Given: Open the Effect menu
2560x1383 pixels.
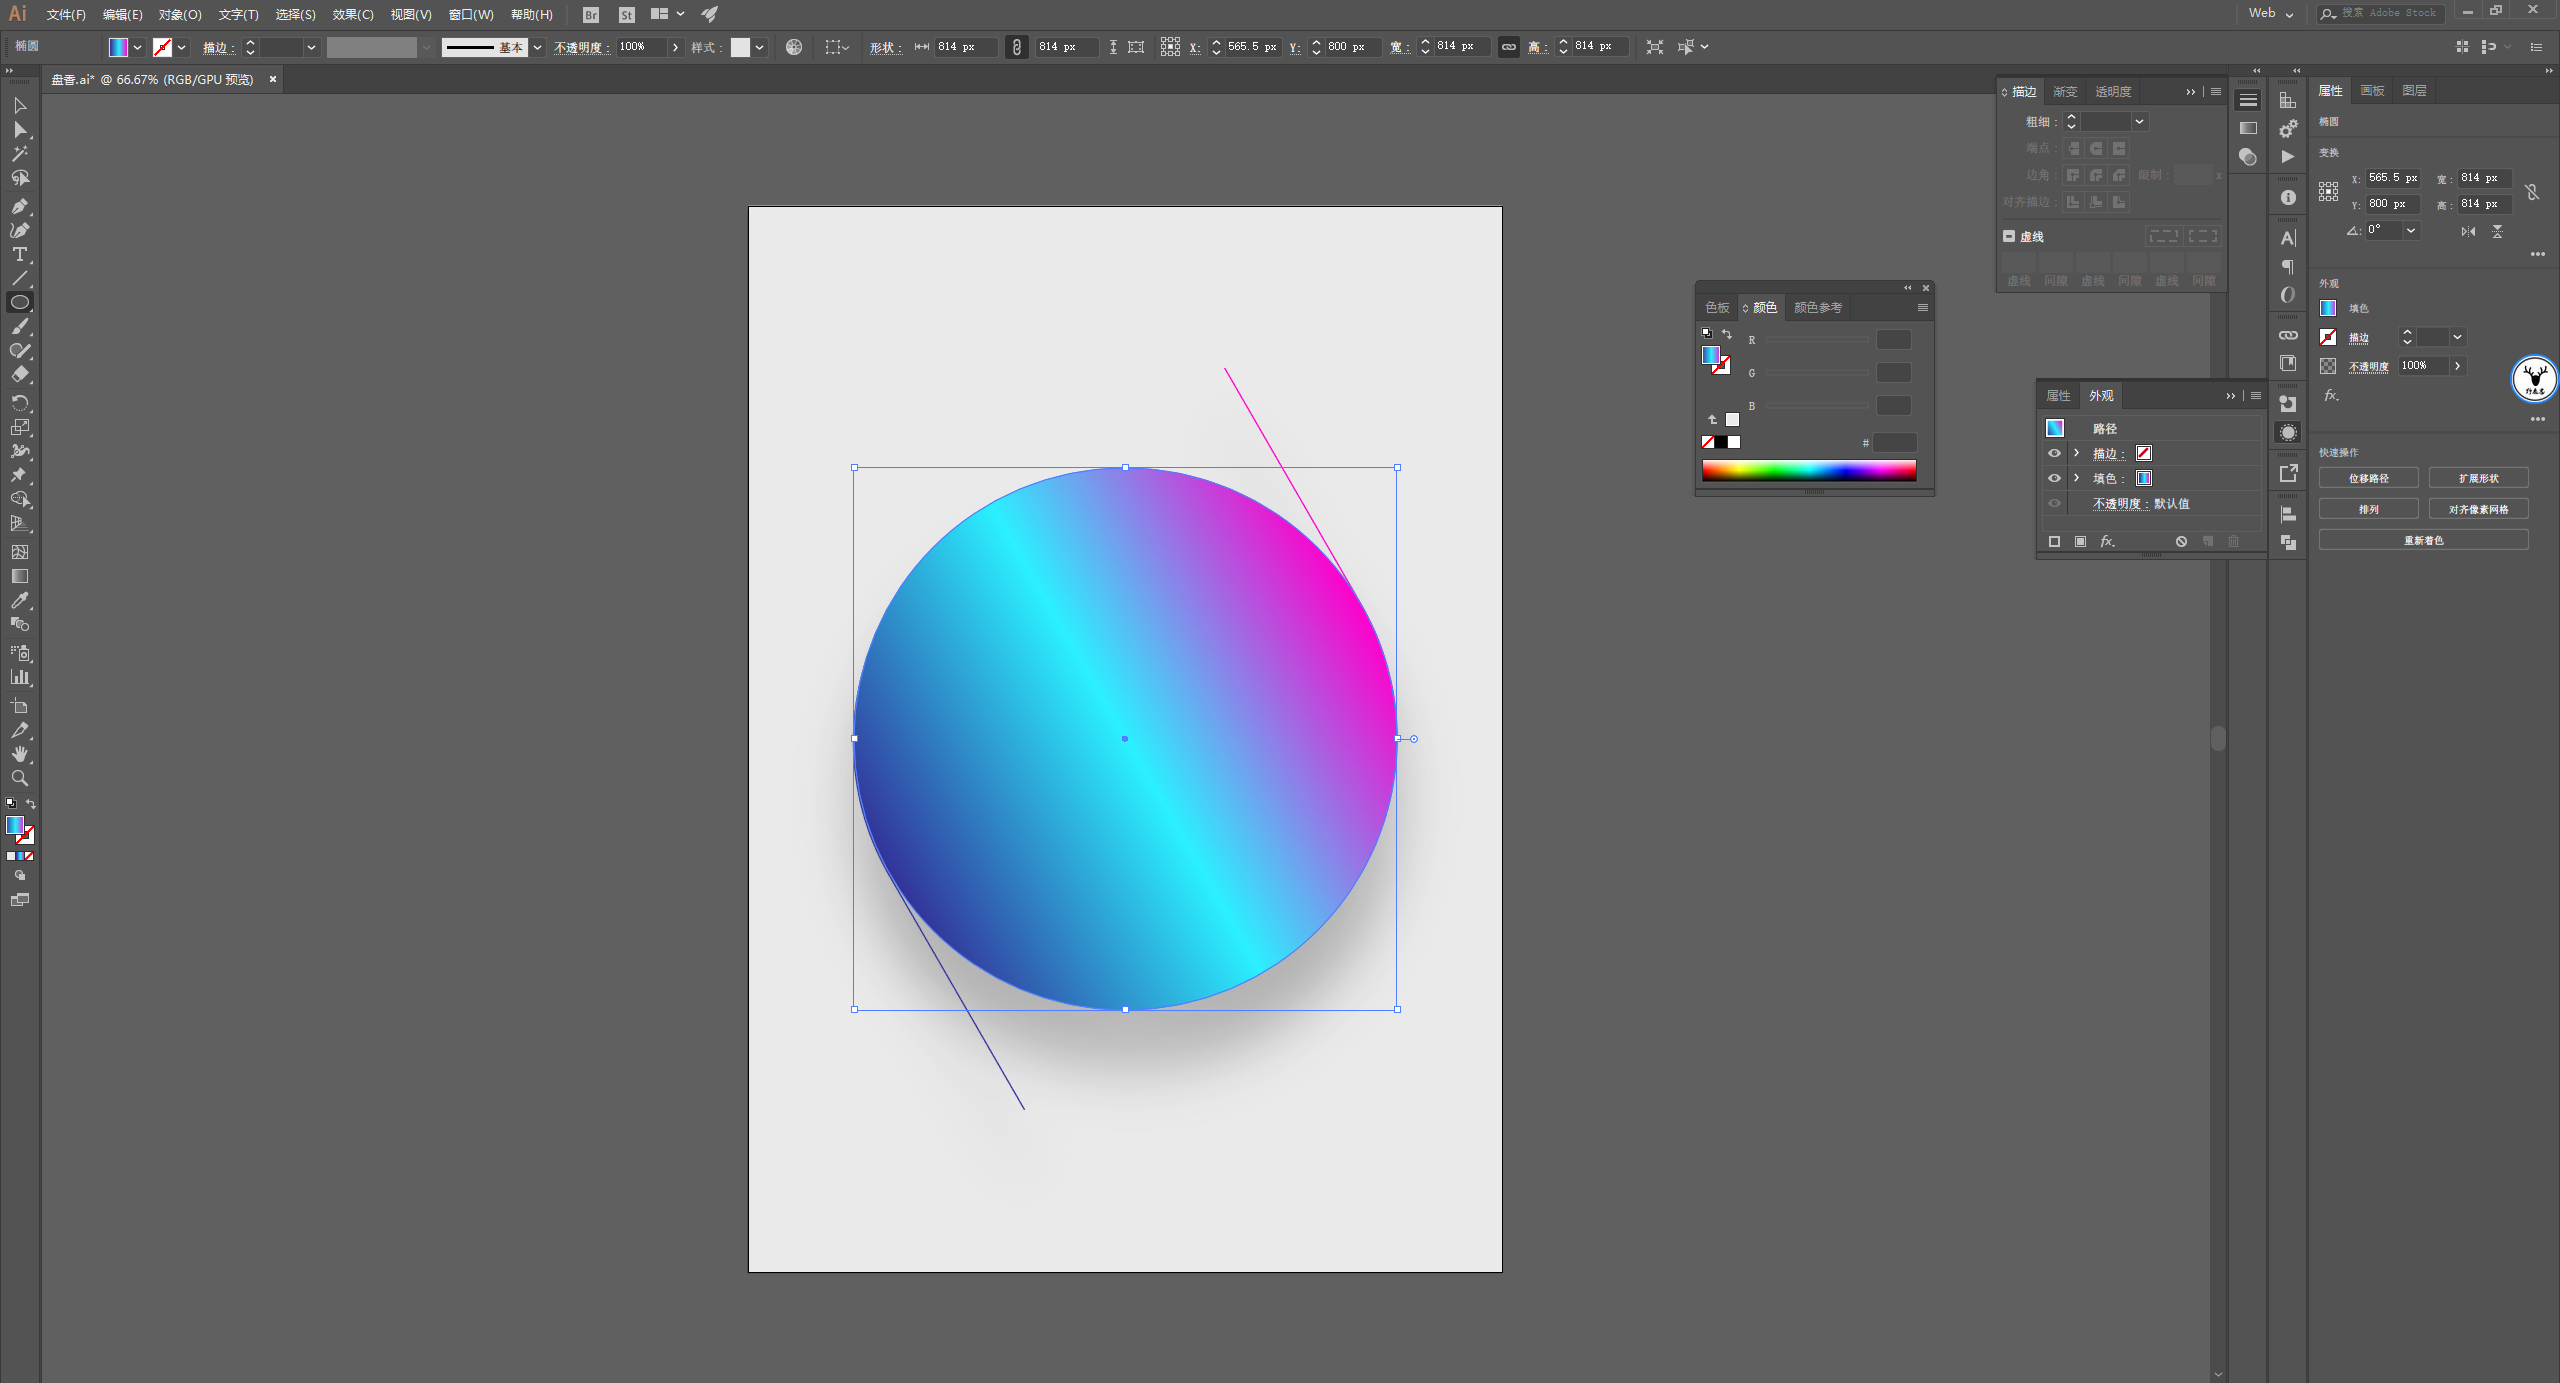Looking at the screenshot, I should point(352,14).
